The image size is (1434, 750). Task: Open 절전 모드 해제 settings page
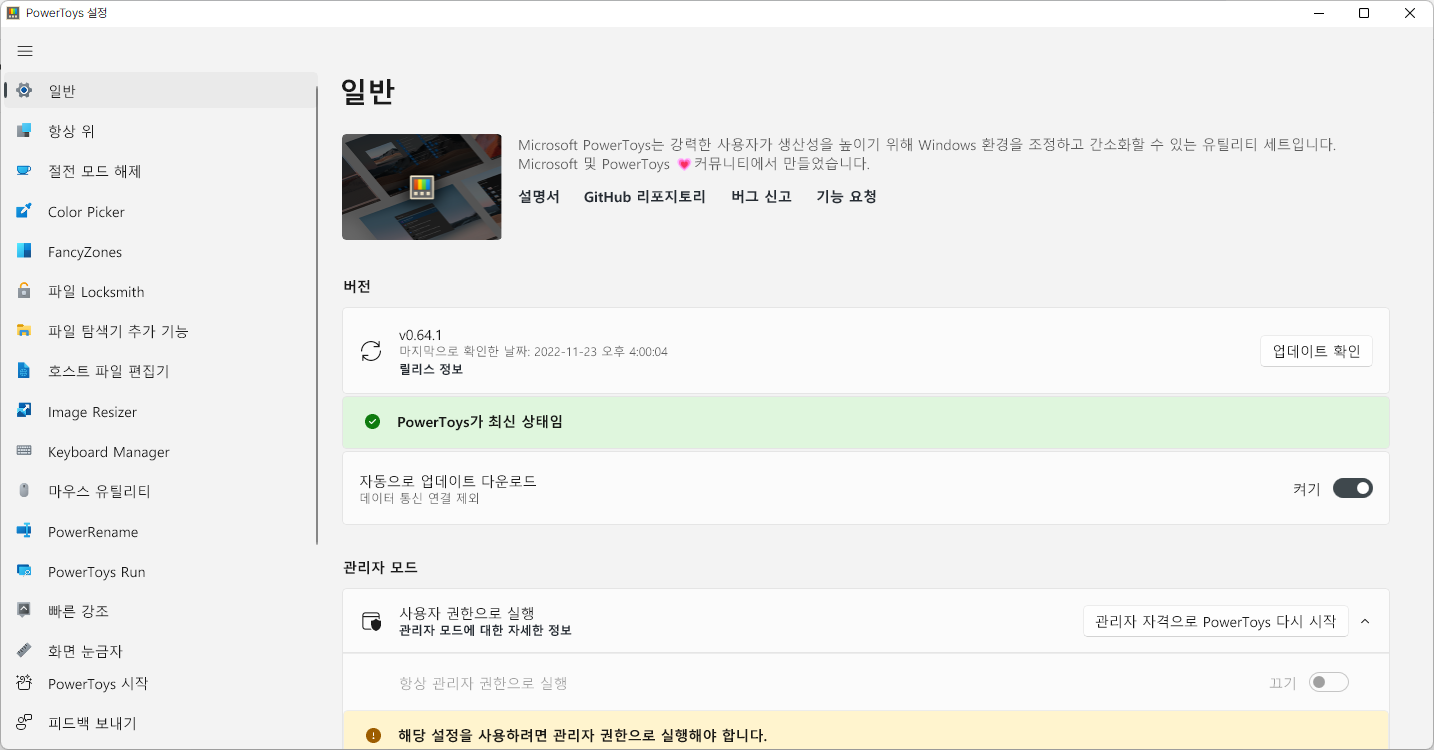(x=161, y=171)
